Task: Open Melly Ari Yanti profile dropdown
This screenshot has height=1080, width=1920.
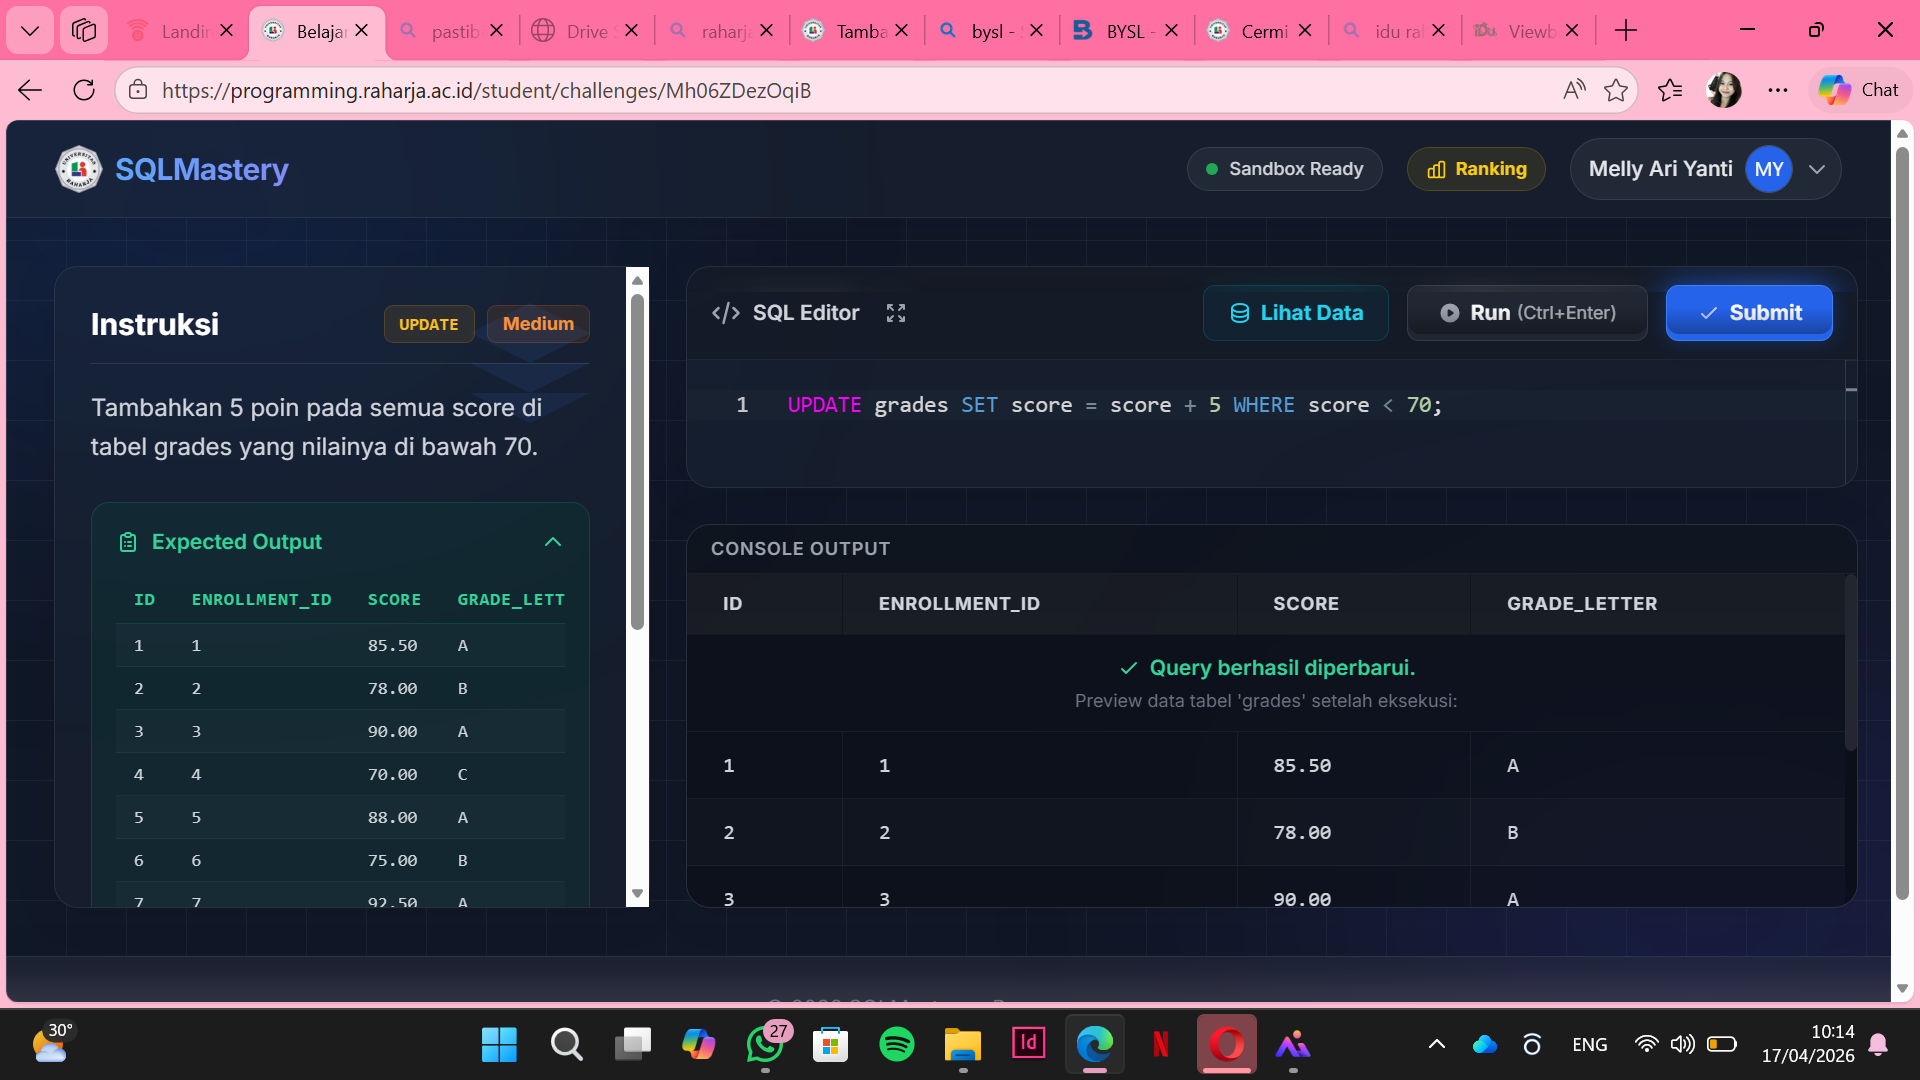Action: (1816, 169)
